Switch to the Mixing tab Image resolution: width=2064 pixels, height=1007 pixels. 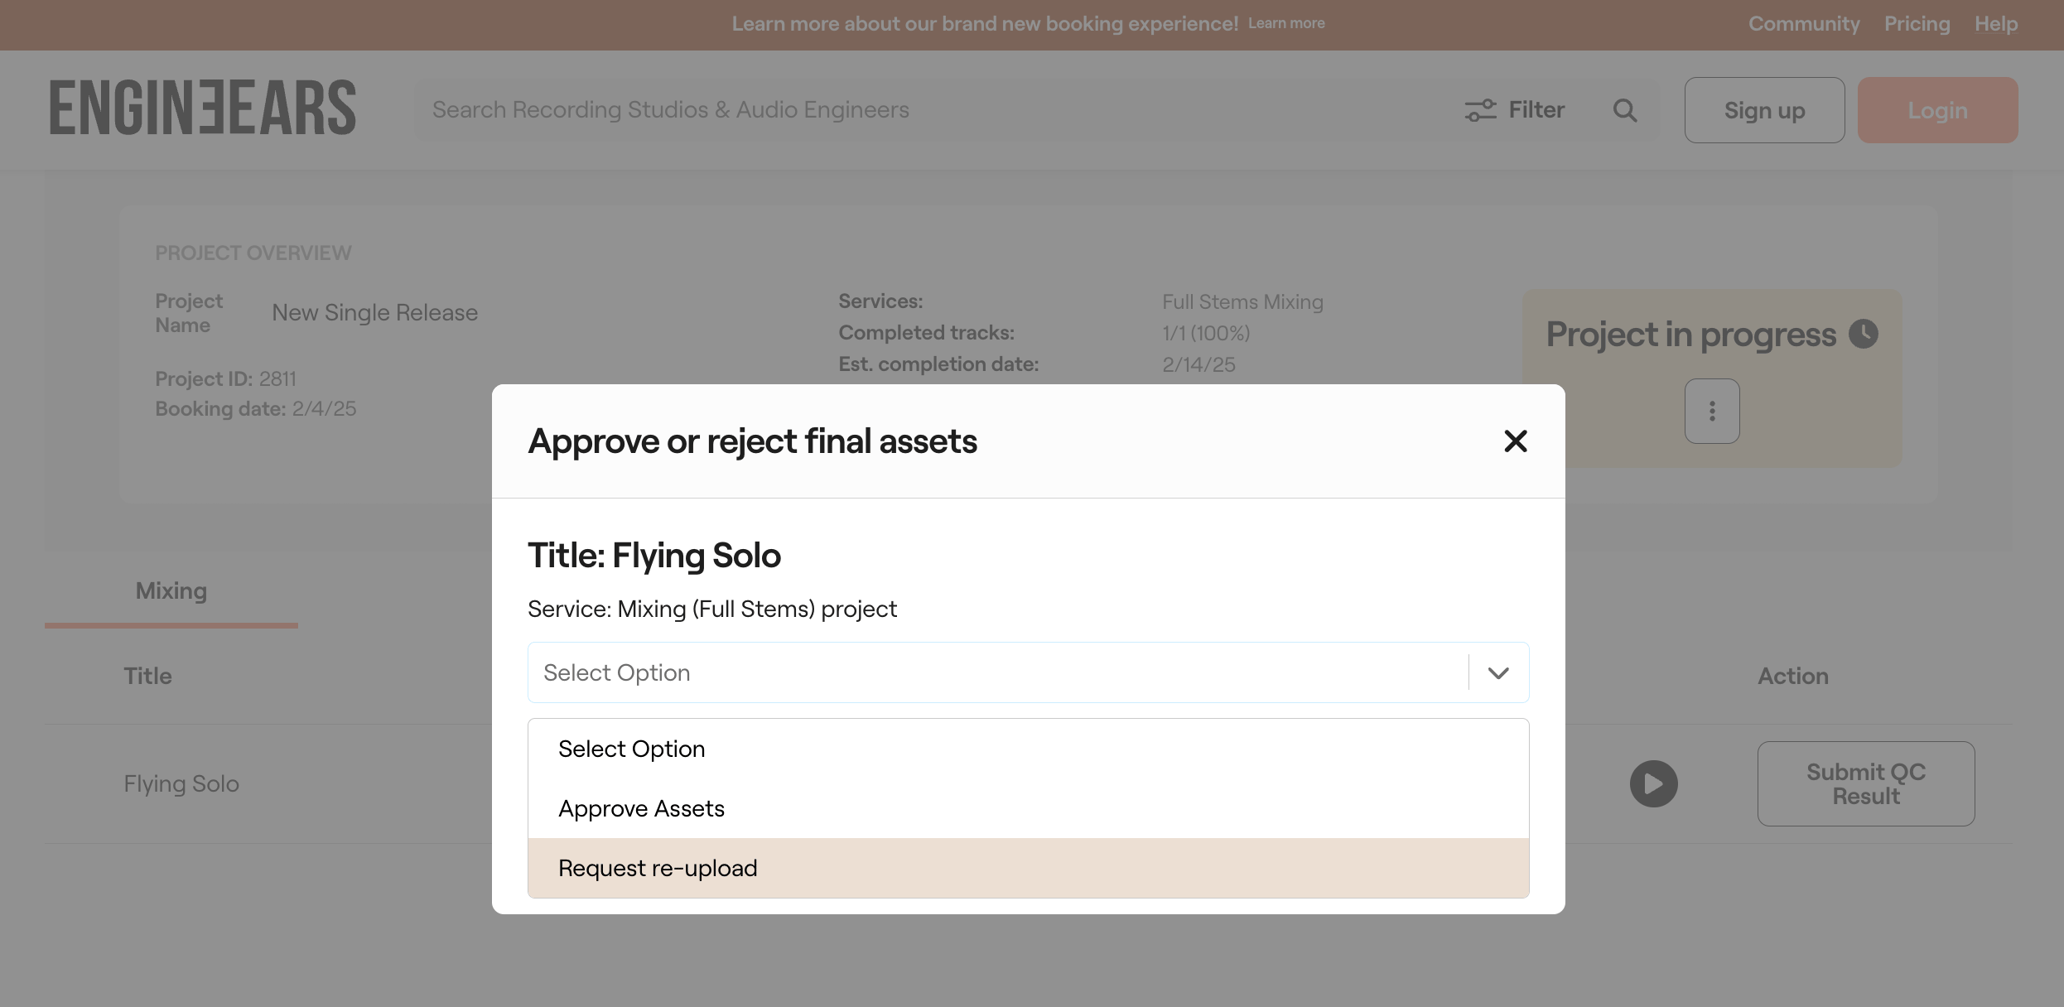[x=170, y=590]
